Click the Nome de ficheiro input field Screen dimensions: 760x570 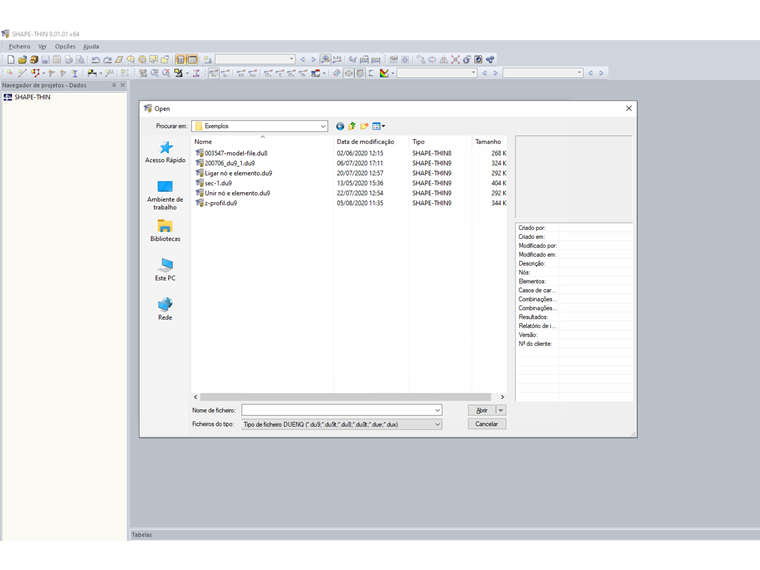coord(338,411)
